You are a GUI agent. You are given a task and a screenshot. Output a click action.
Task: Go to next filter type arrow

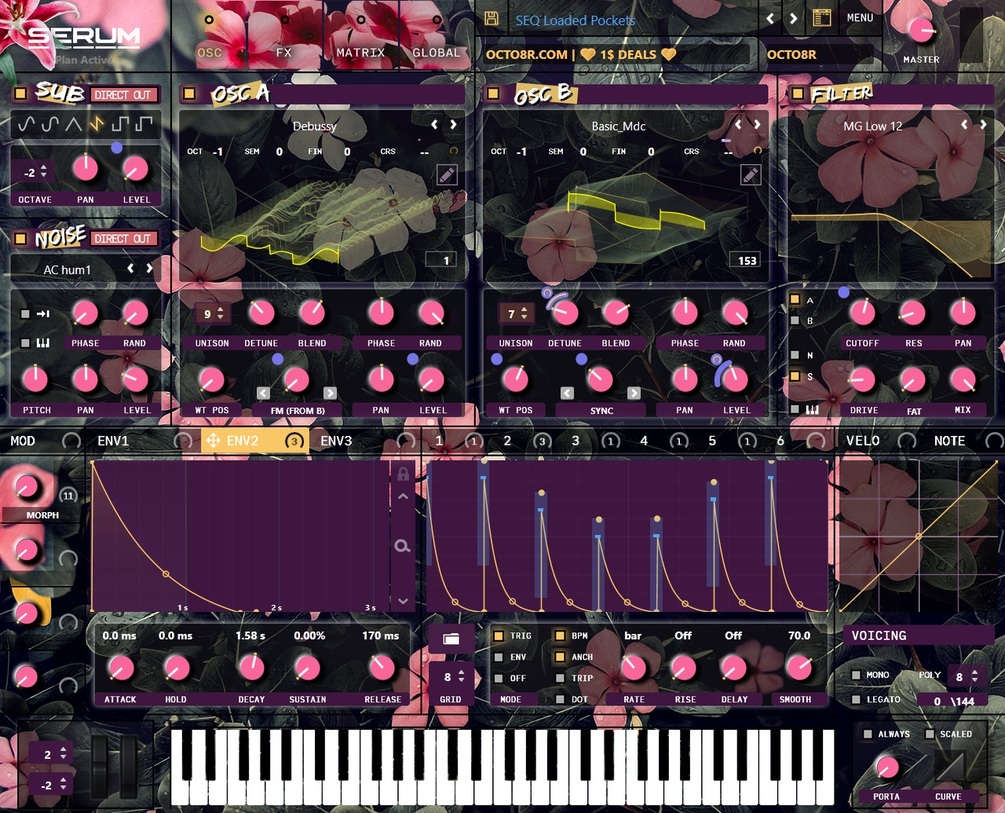pyautogui.click(x=982, y=124)
